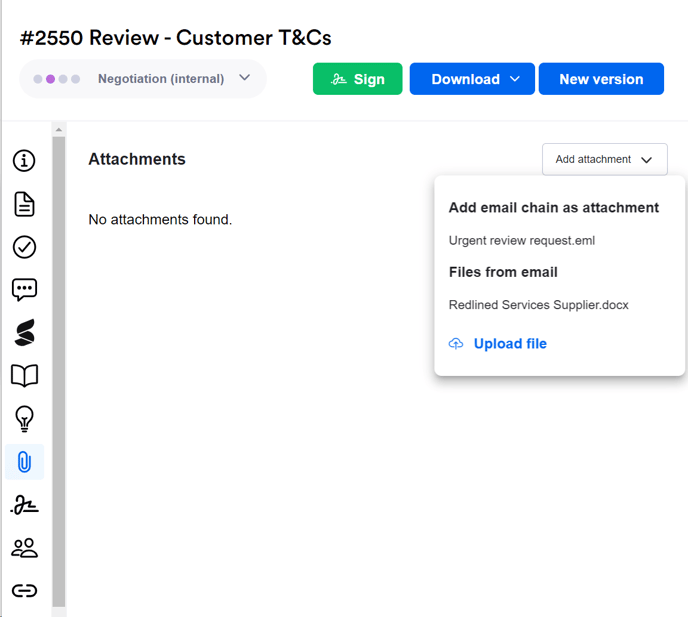Image resolution: width=688 pixels, height=617 pixels.
Task: Select Urgent review request.eml email chain
Action: 522,240
